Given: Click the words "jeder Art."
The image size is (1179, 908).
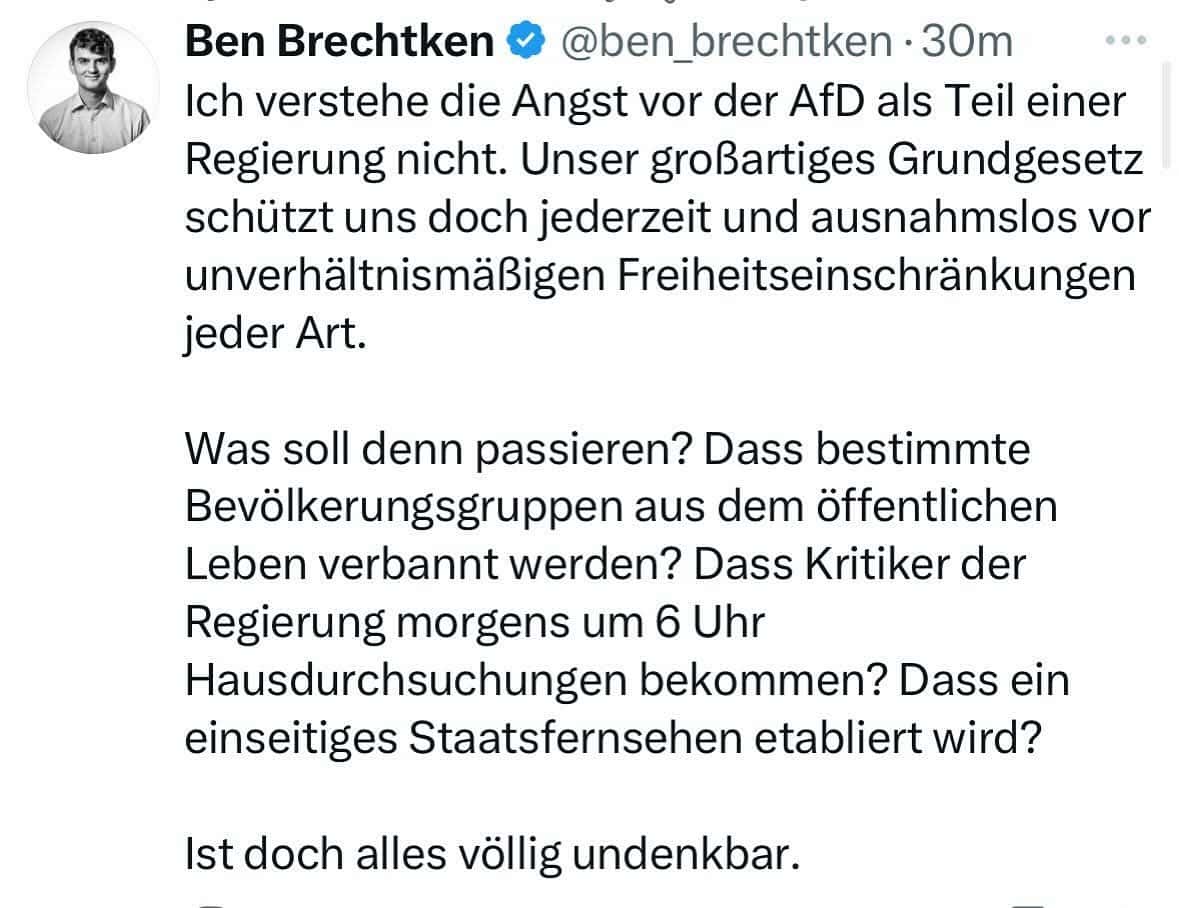Looking at the screenshot, I should (x=271, y=334).
